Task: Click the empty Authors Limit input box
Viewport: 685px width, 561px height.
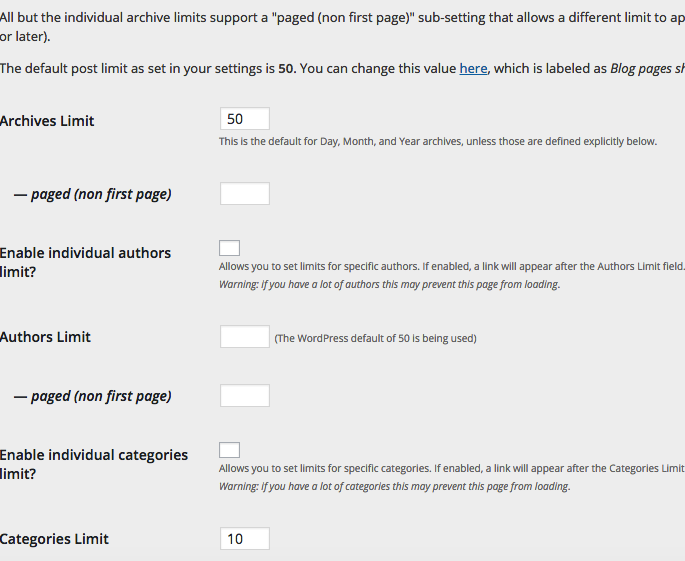Action: click(244, 337)
